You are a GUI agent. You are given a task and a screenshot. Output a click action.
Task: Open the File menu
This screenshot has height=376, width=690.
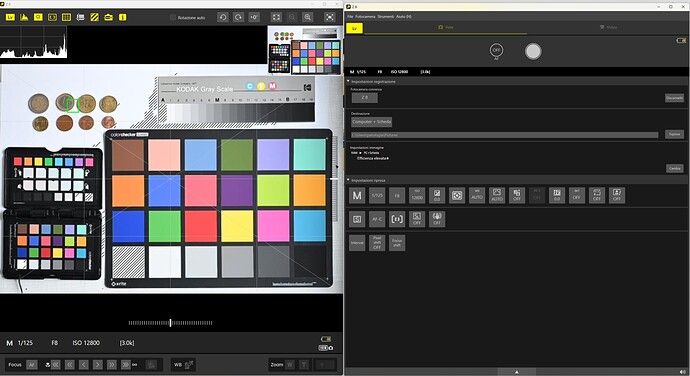[350, 17]
